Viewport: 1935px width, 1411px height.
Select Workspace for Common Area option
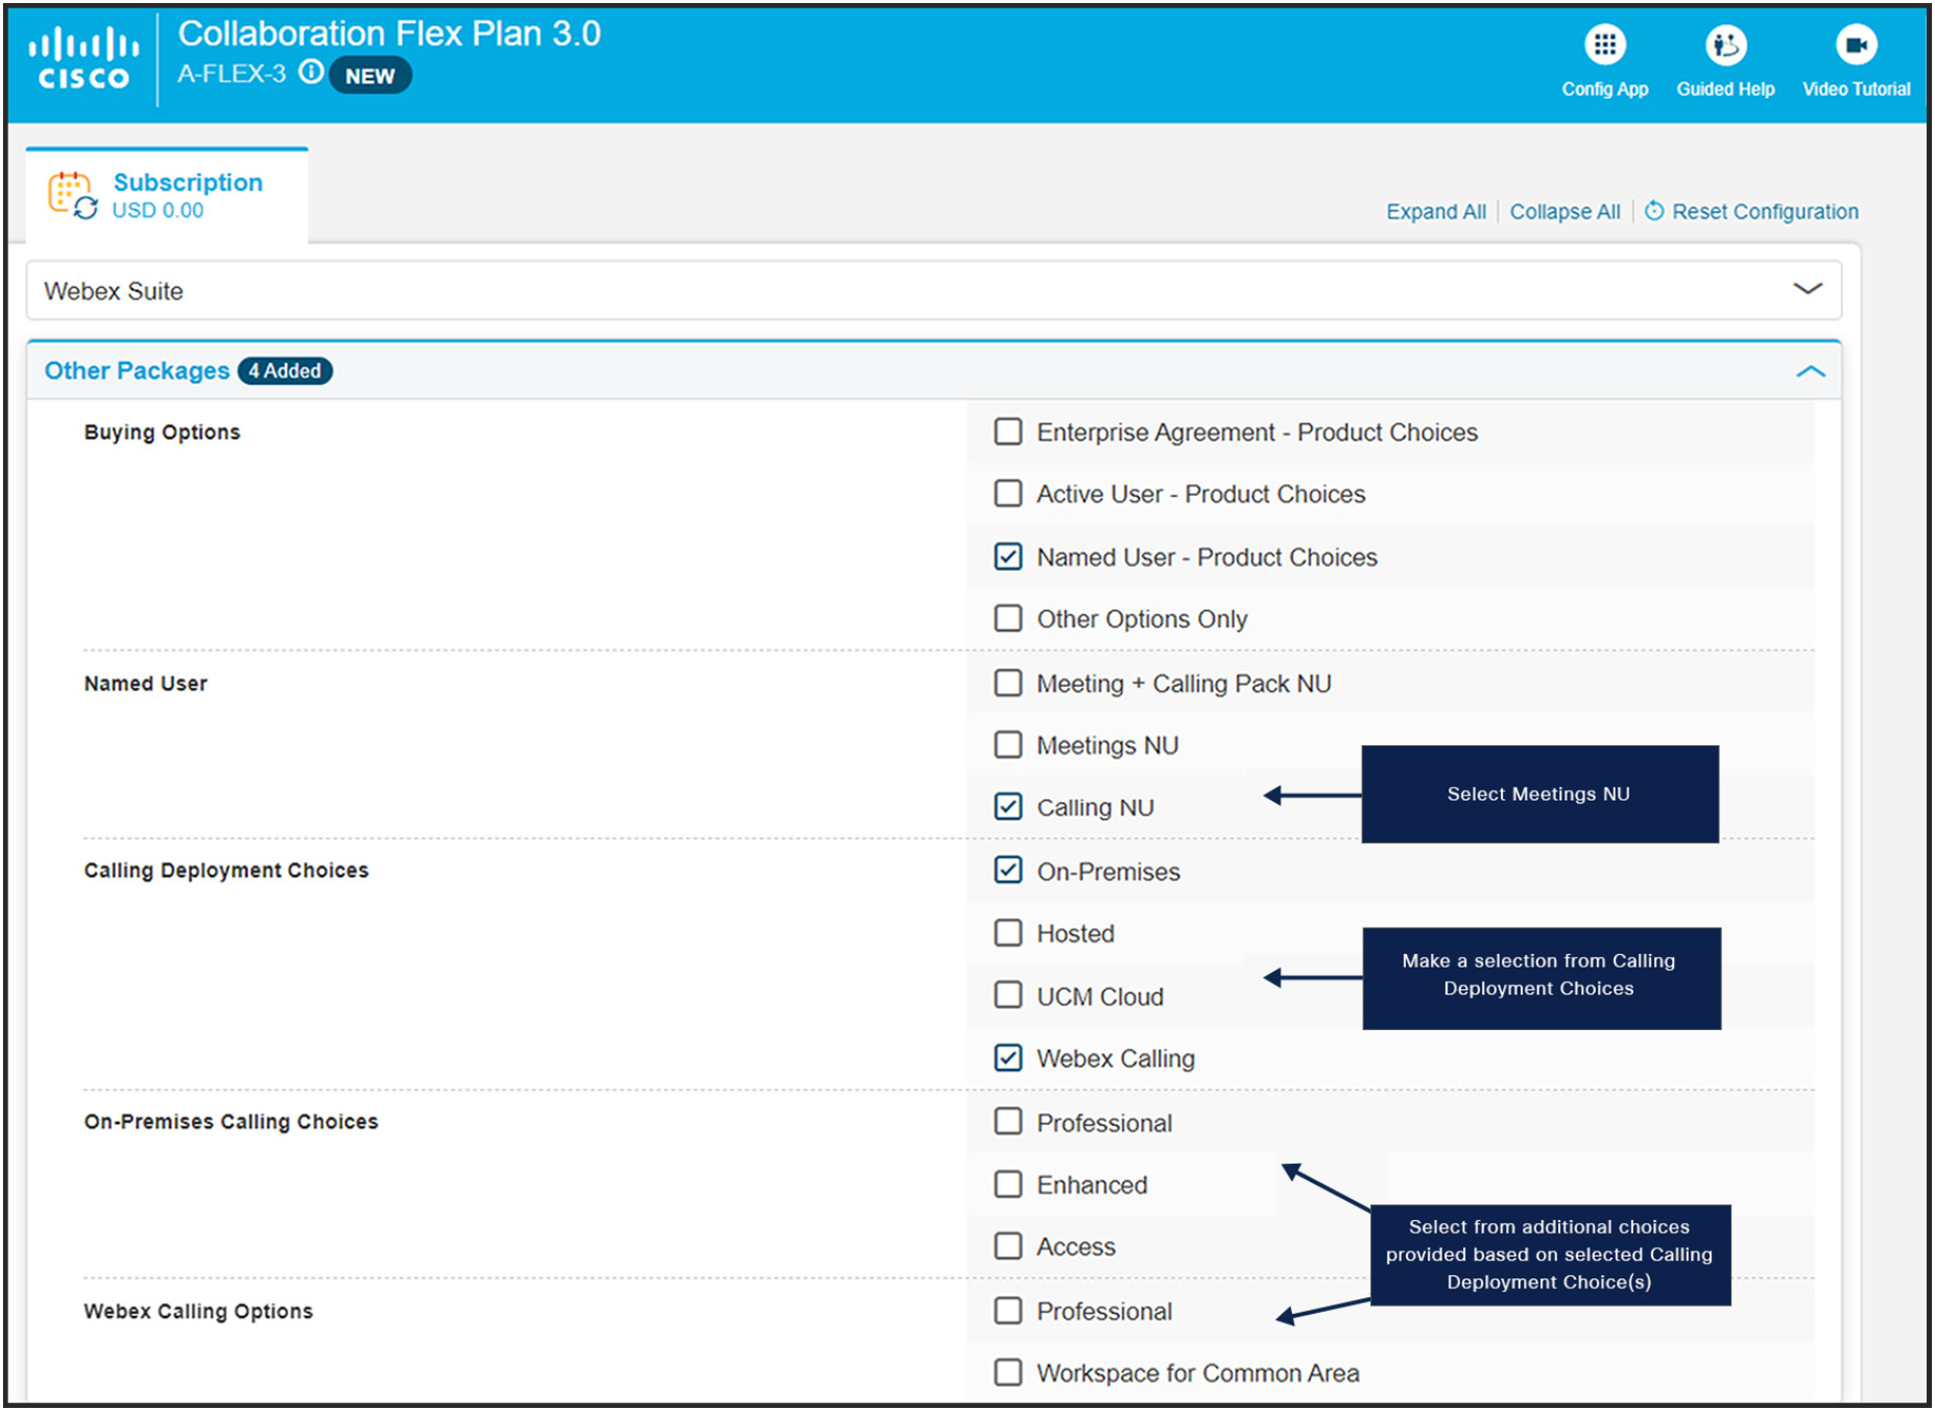pyautogui.click(x=1008, y=1372)
